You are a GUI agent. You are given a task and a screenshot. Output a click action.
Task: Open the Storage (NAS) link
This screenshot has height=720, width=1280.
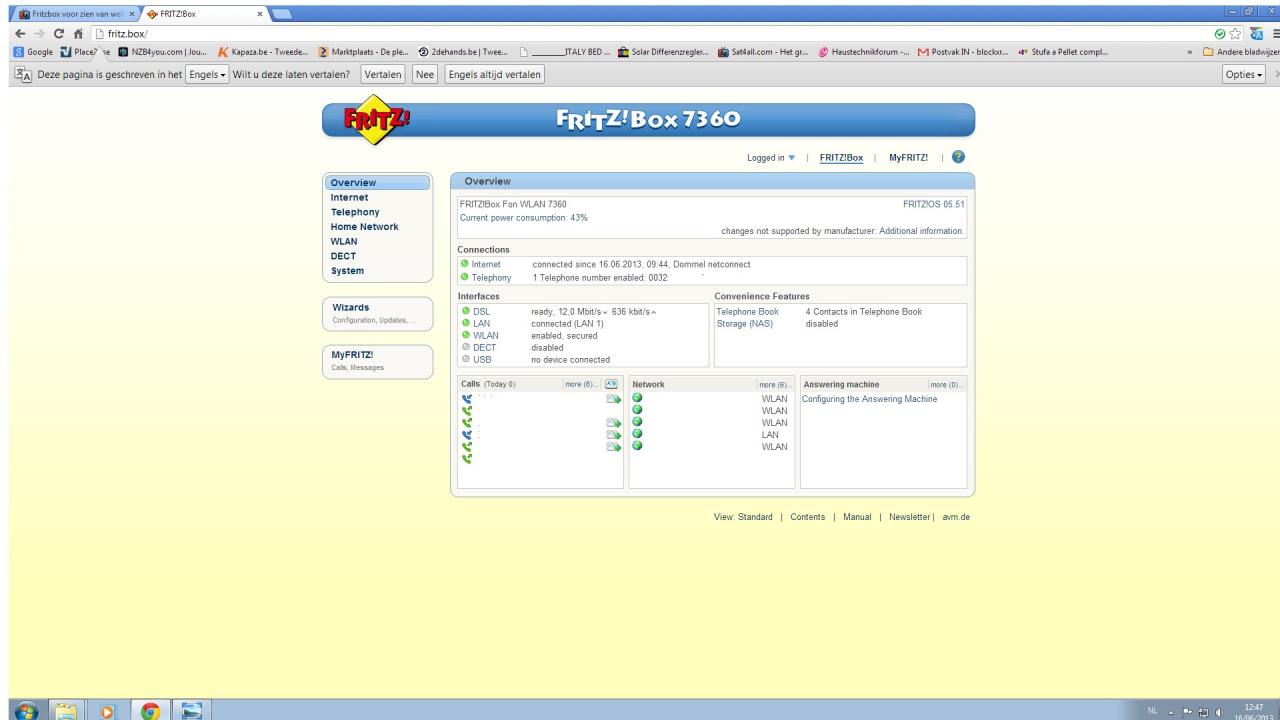coord(747,324)
